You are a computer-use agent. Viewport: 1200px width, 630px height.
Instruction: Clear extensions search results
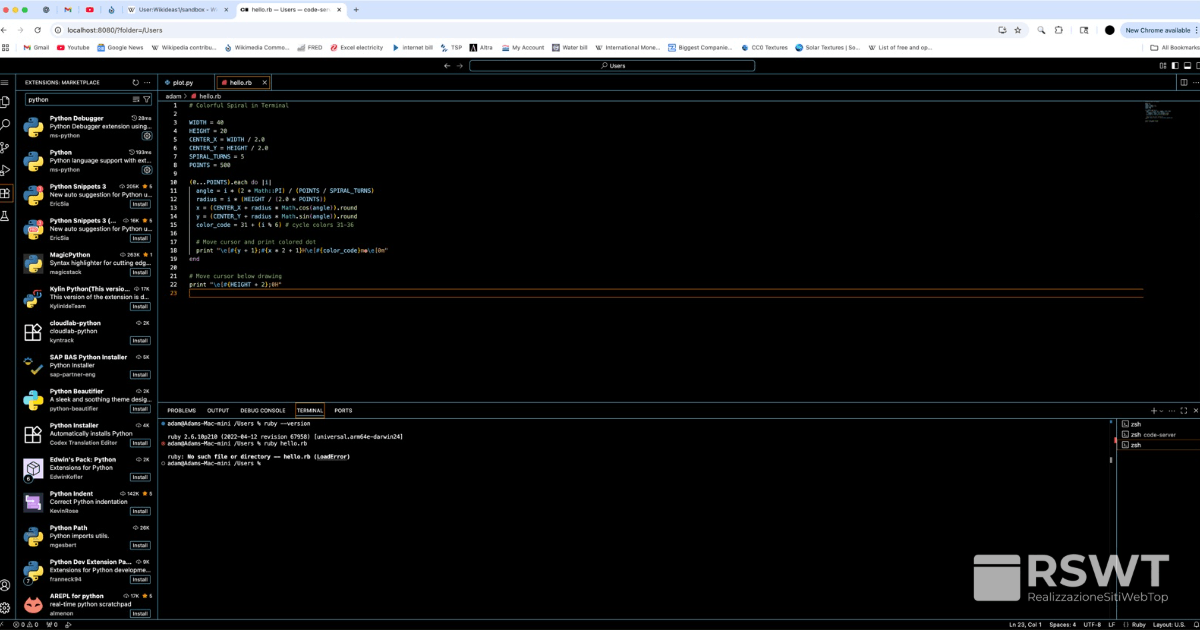pos(136,100)
